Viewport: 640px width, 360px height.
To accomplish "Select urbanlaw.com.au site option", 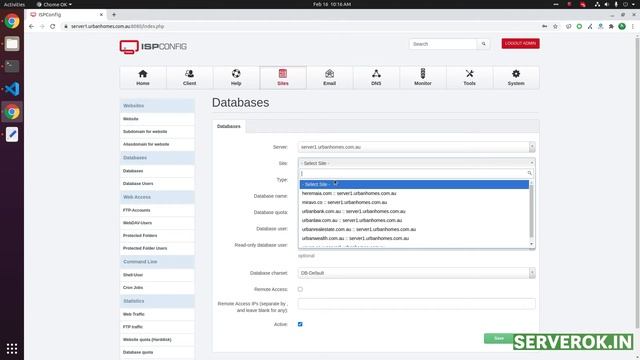I will click(x=414, y=220).
